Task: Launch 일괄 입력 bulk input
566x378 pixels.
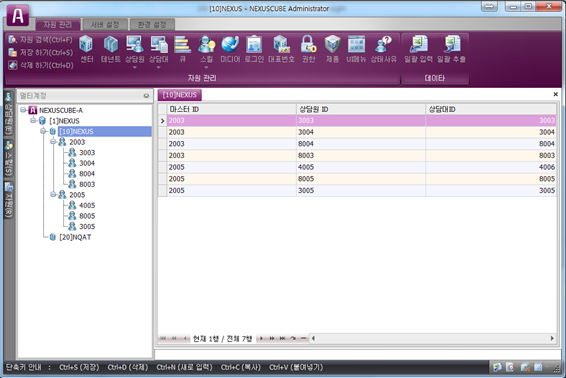Action: coord(418,49)
